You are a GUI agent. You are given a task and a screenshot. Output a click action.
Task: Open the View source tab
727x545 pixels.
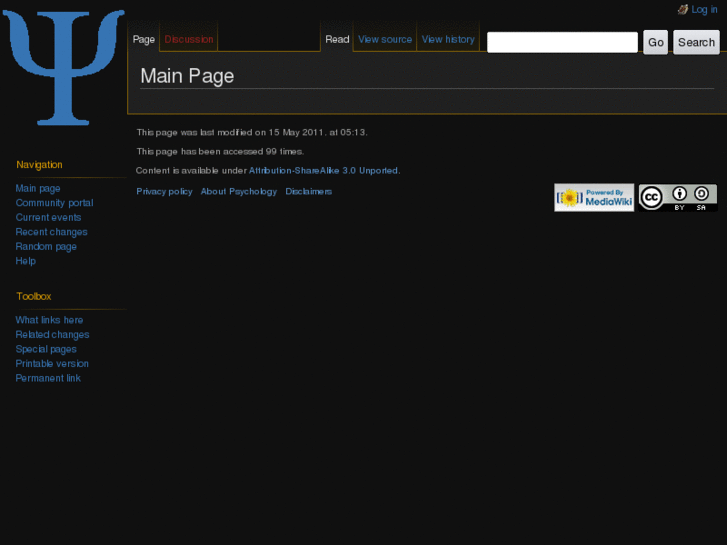385,39
